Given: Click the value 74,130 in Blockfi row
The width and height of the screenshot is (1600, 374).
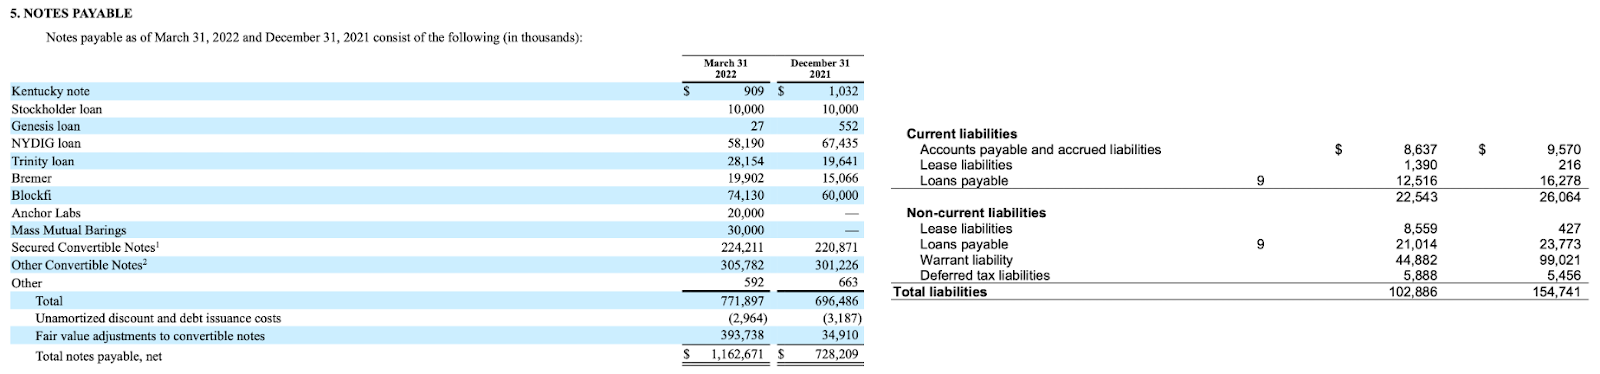Looking at the screenshot, I should [x=746, y=196].
